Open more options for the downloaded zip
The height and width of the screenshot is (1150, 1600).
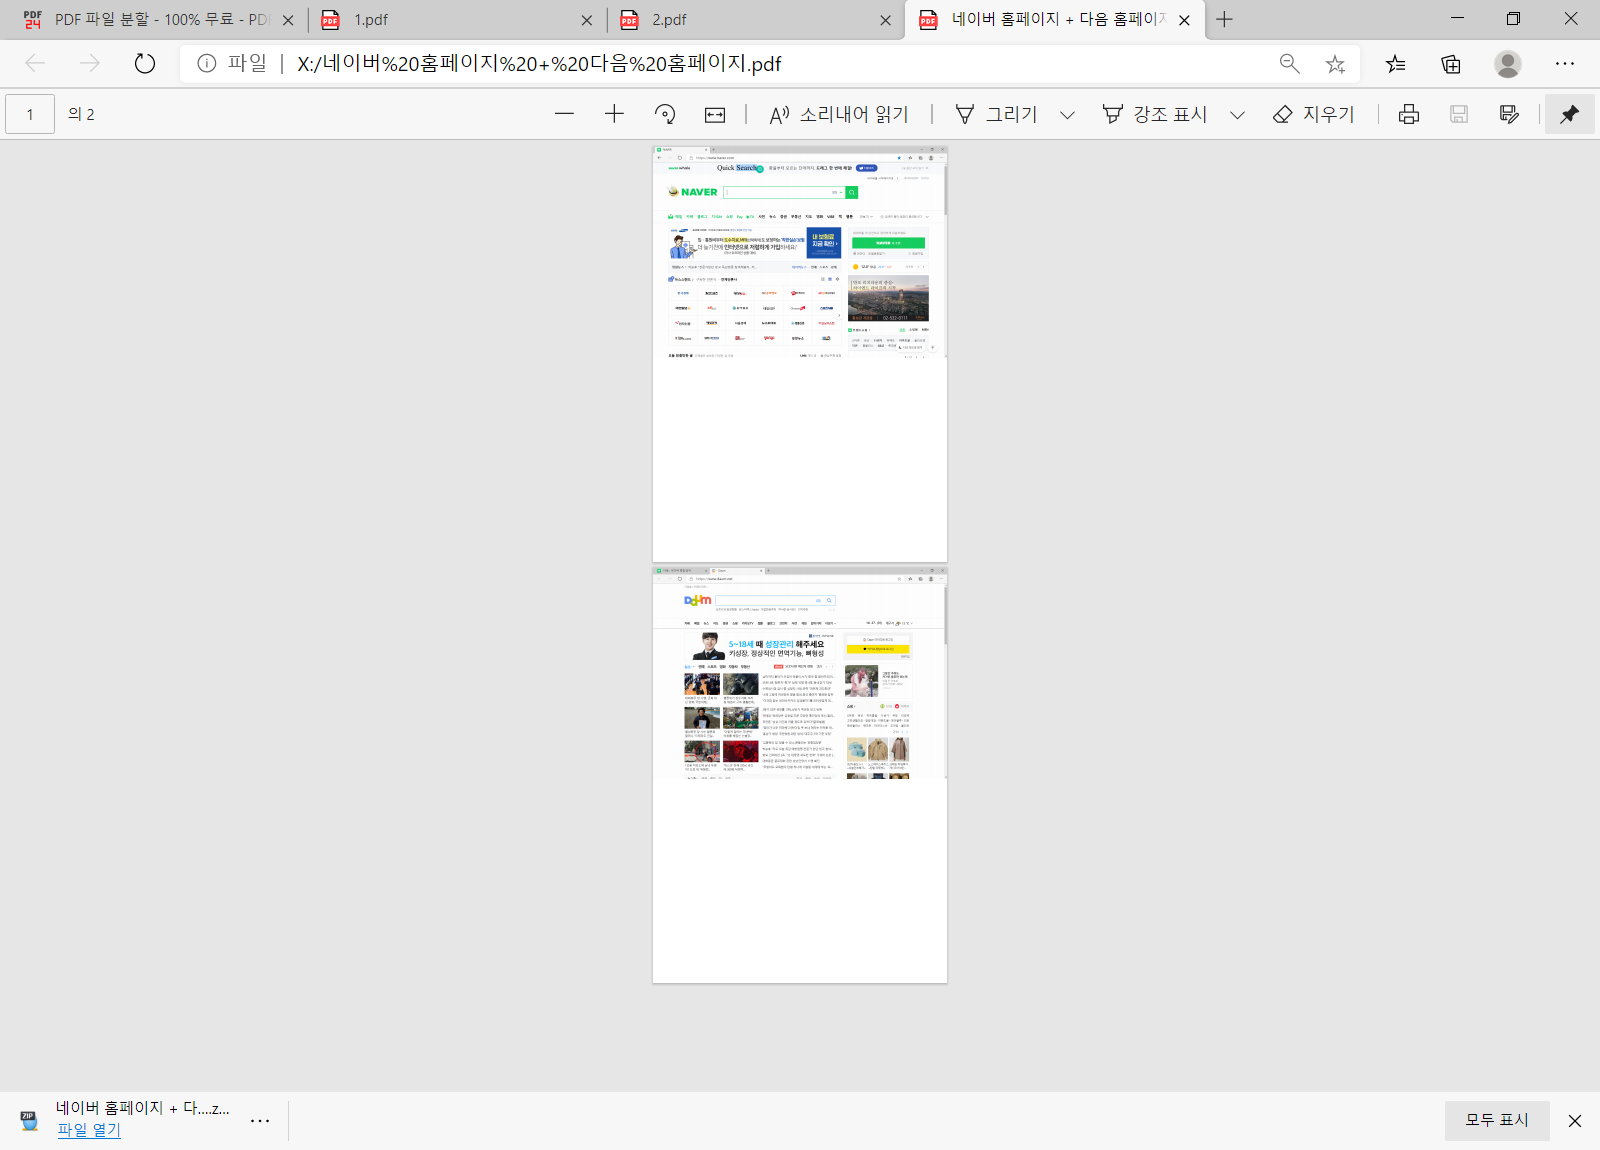pos(260,1121)
